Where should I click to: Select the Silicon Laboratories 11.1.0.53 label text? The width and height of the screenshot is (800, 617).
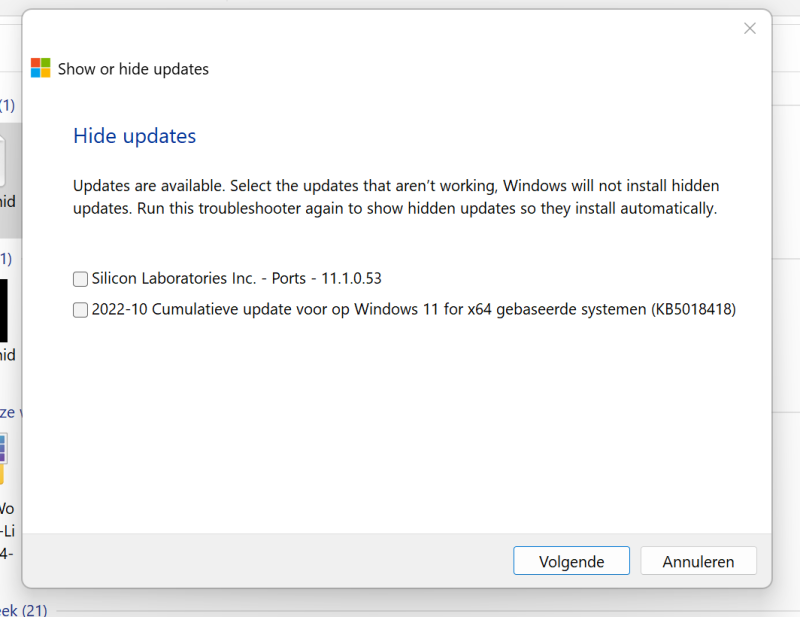[x=236, y=279]
